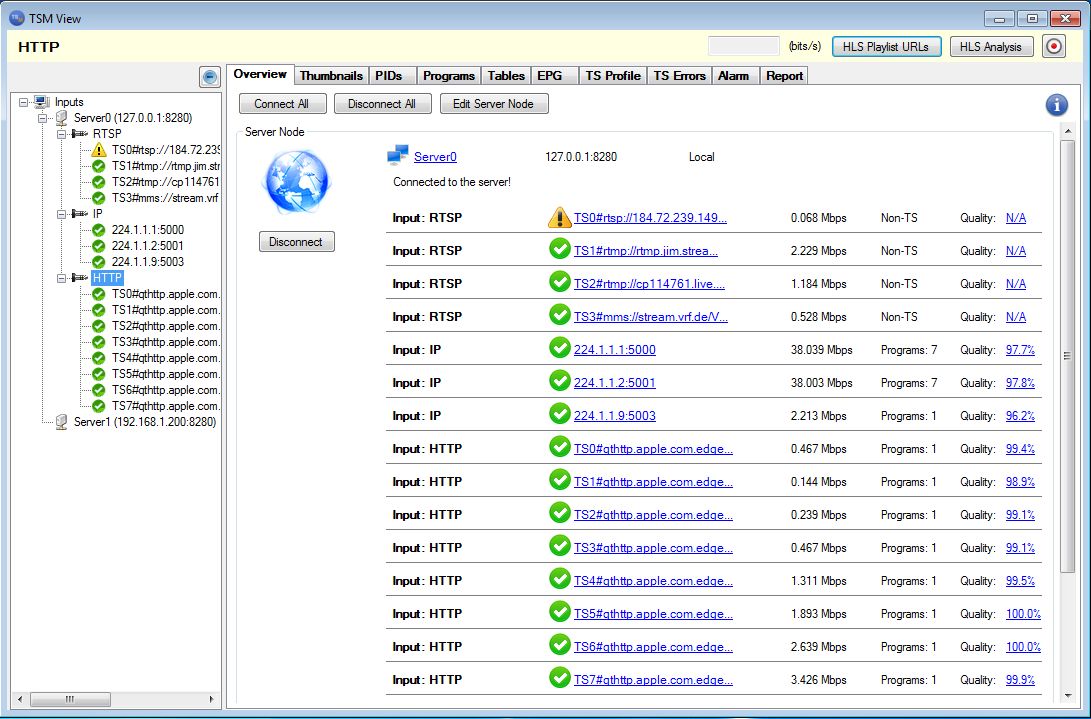Image resolution: width=1091 pixels, height=719 pixels.
Task: Select 224.1.1.9:5003 in the inputs tree
Action: pos(148,262)
